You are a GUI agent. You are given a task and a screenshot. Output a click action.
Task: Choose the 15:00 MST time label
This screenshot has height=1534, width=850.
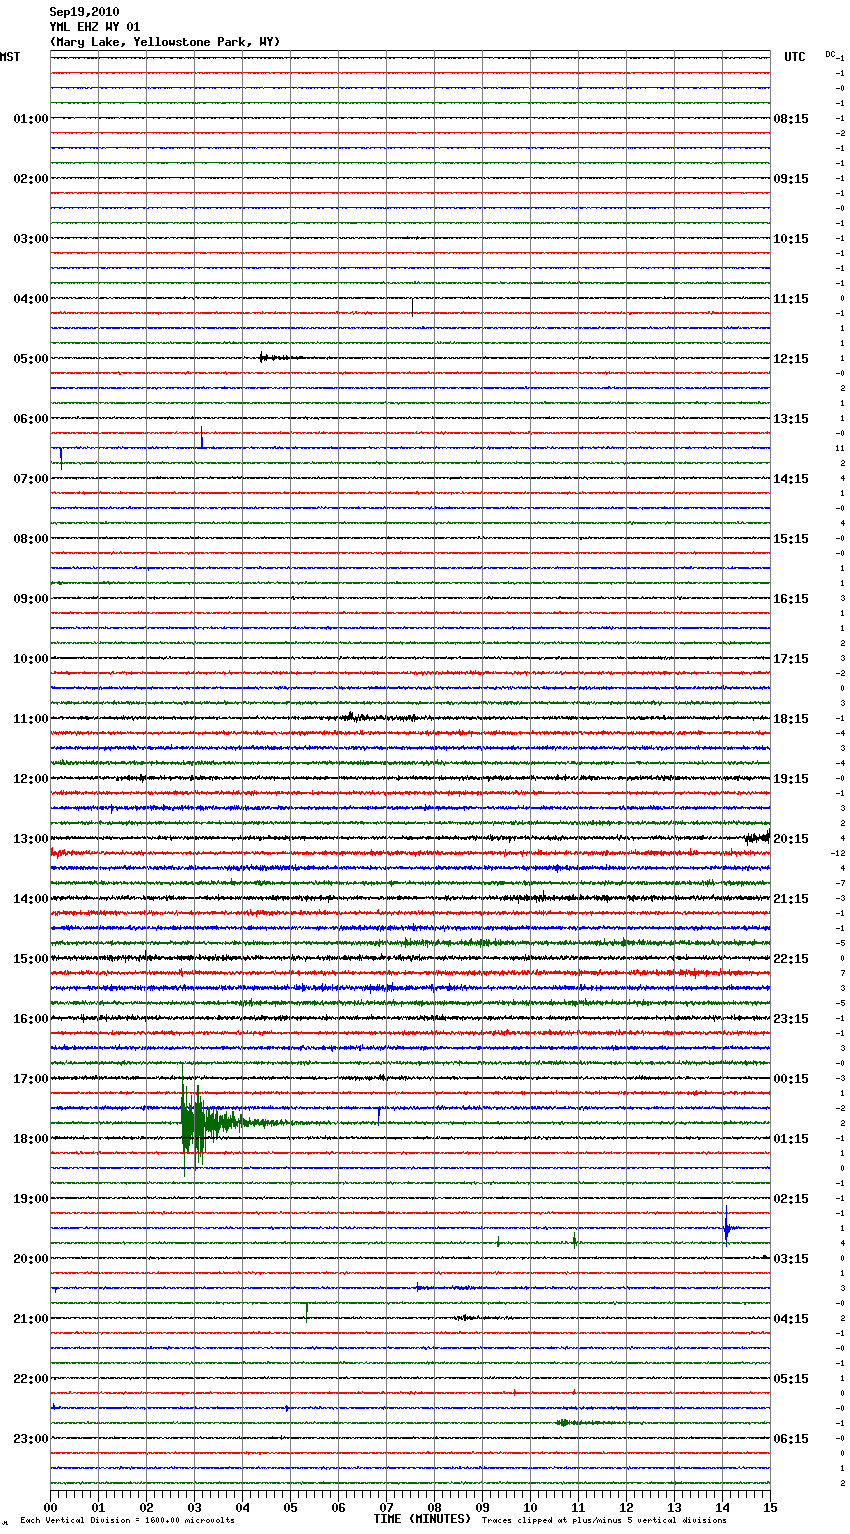[30, 959]
